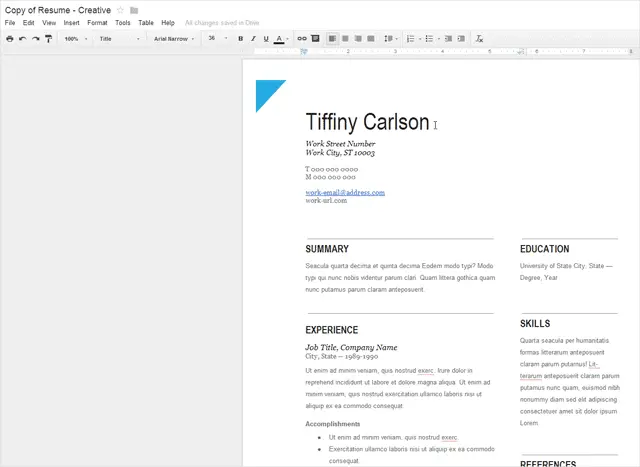Open the Table menu
The height and width of the screenshot is (467, 640).
pos(146,23)
